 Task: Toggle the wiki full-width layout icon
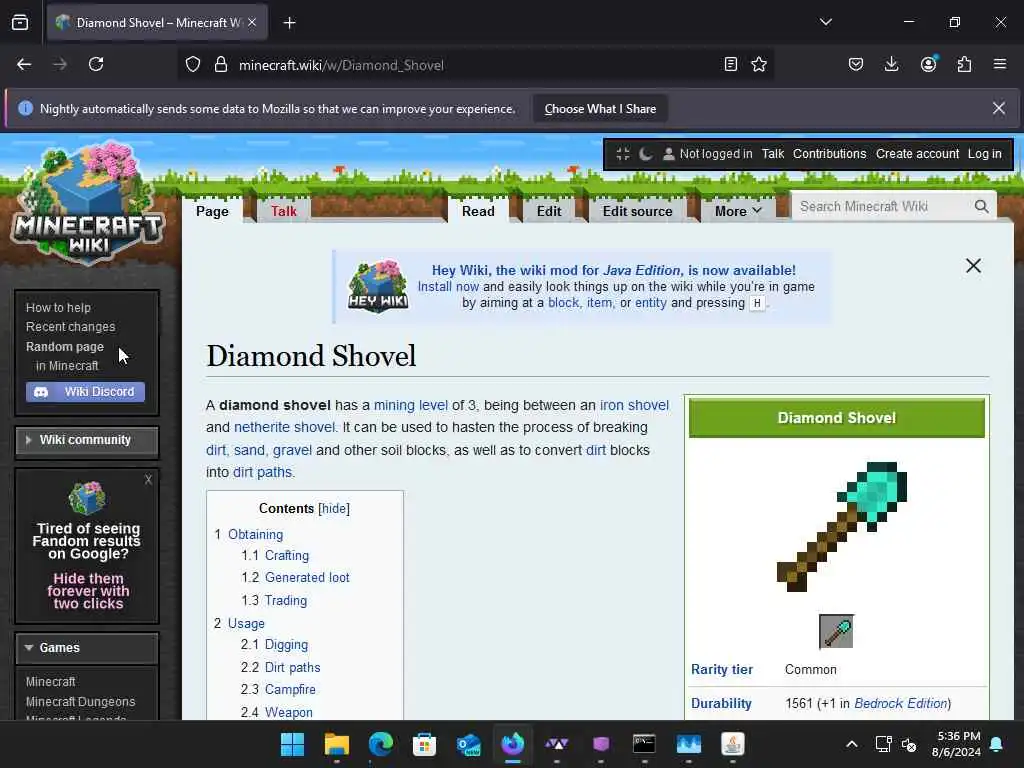click(x=622, y=154)
